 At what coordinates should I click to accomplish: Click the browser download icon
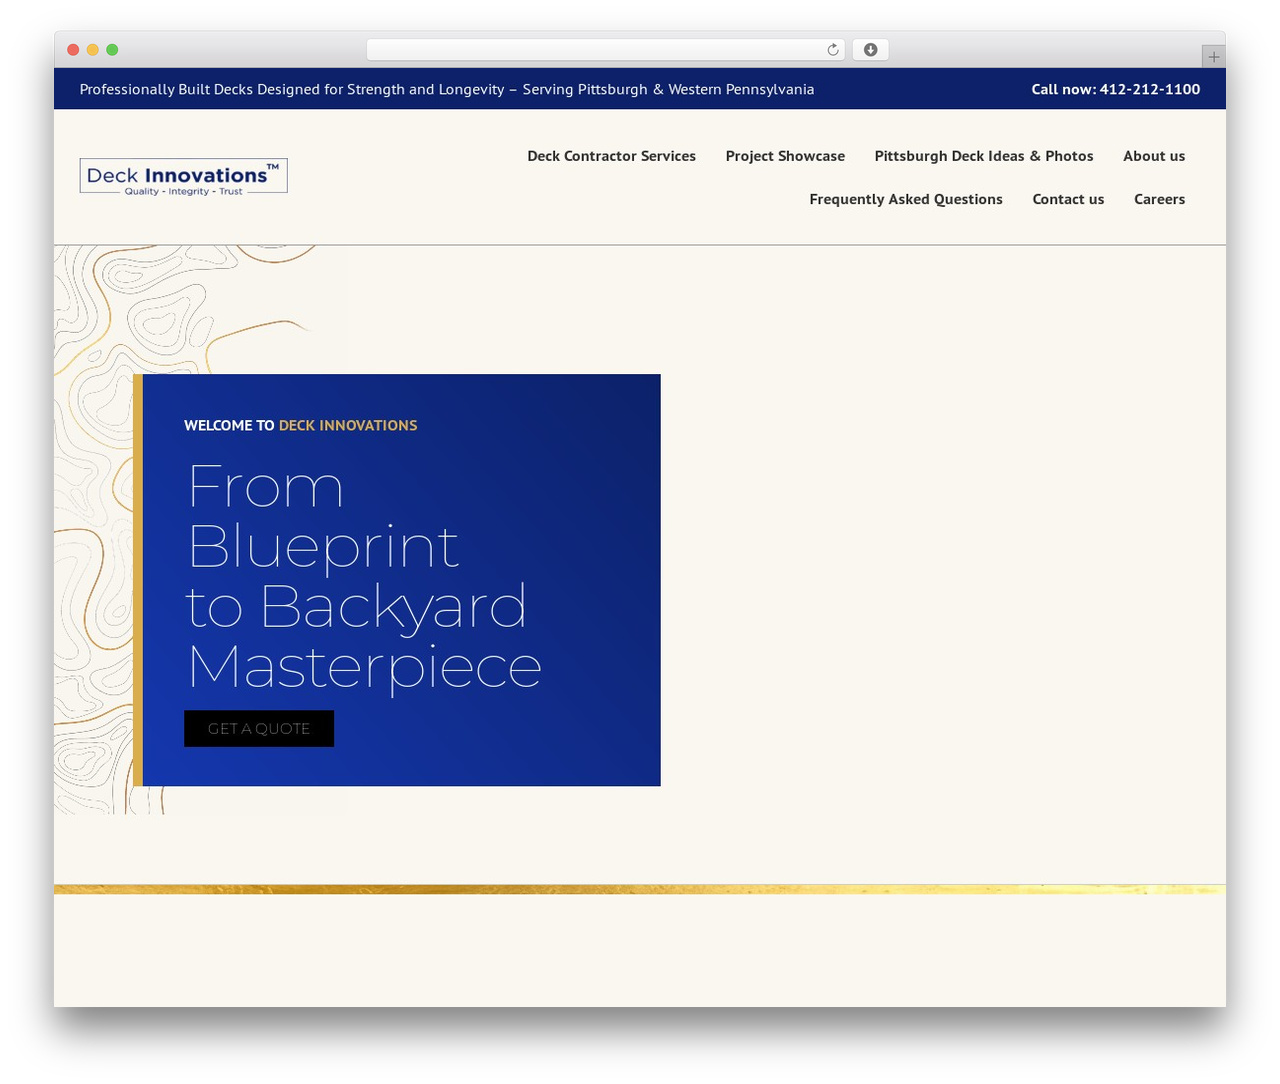[x=870, y=50]
